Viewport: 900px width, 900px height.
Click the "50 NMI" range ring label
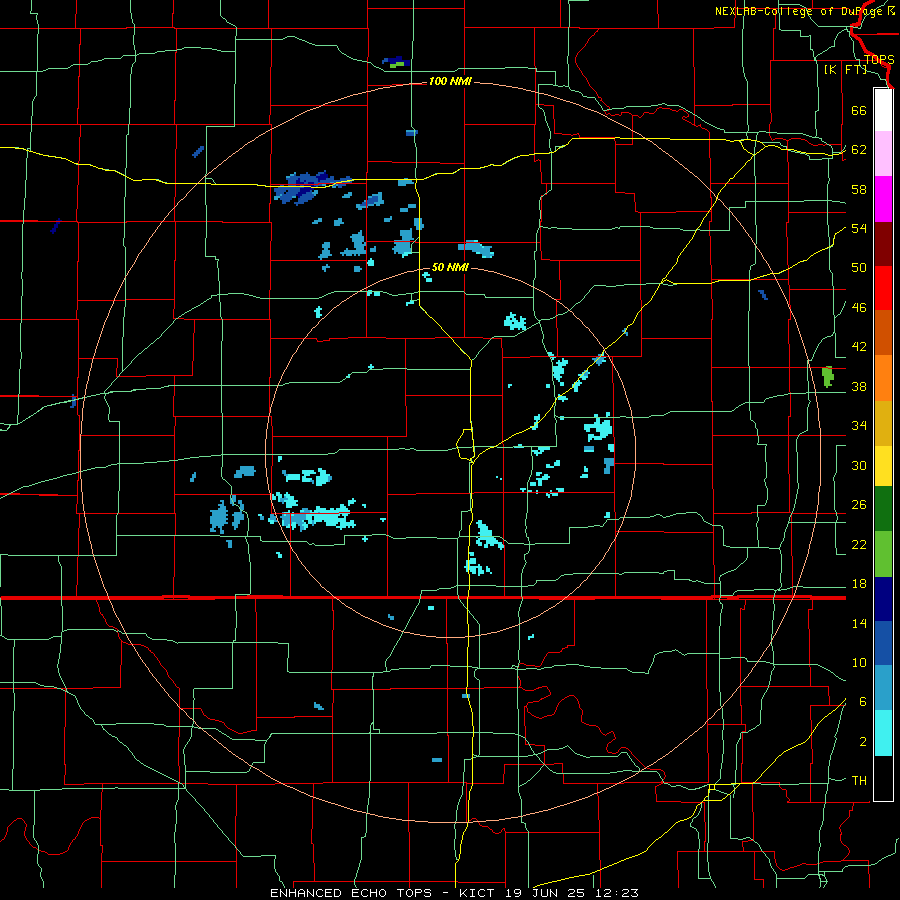tap(450, 267)
